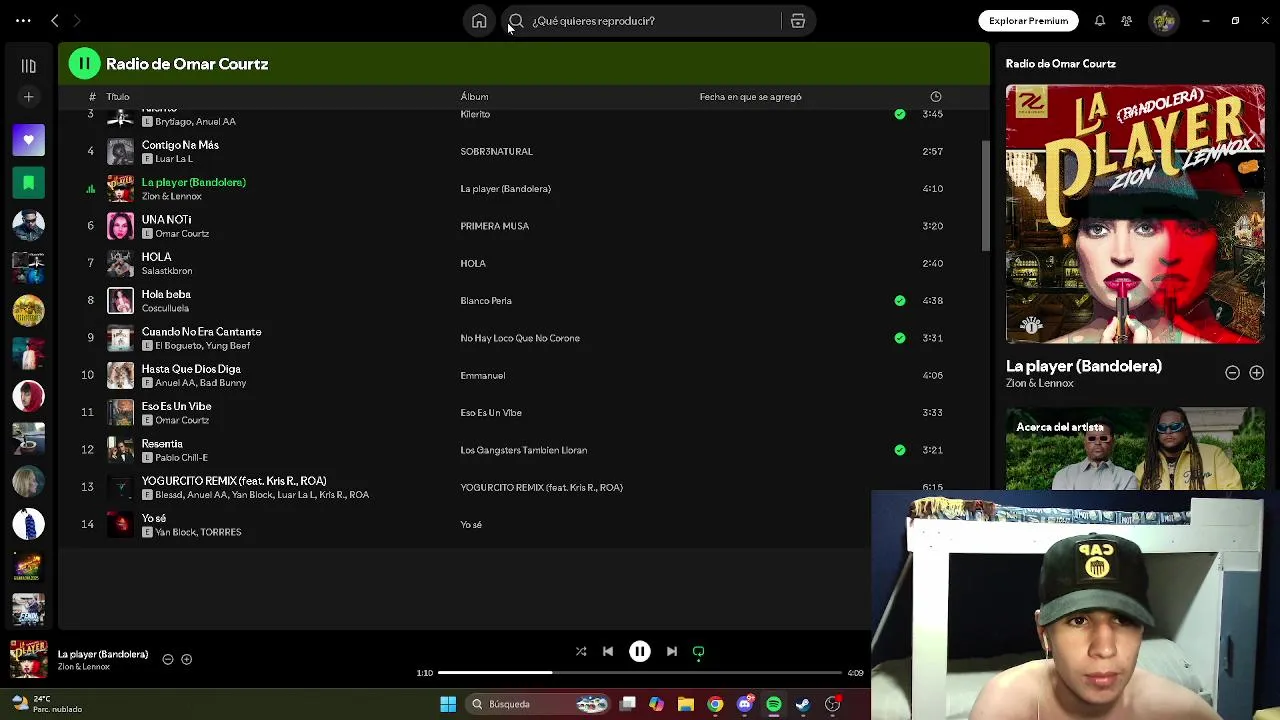Open album Los Gangsters Tambien Lloran
This screenshot has height=720, width=1280.
(523, 450)
